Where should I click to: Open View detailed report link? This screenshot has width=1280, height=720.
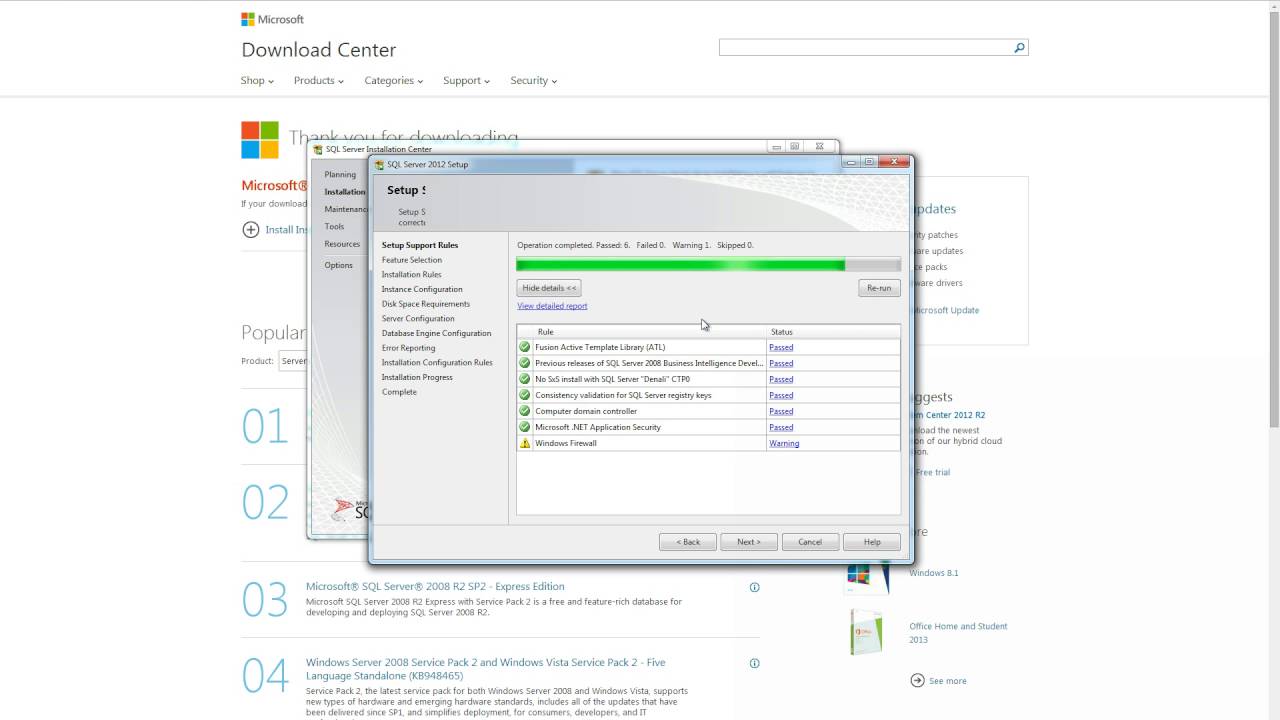tap(552, 306)
